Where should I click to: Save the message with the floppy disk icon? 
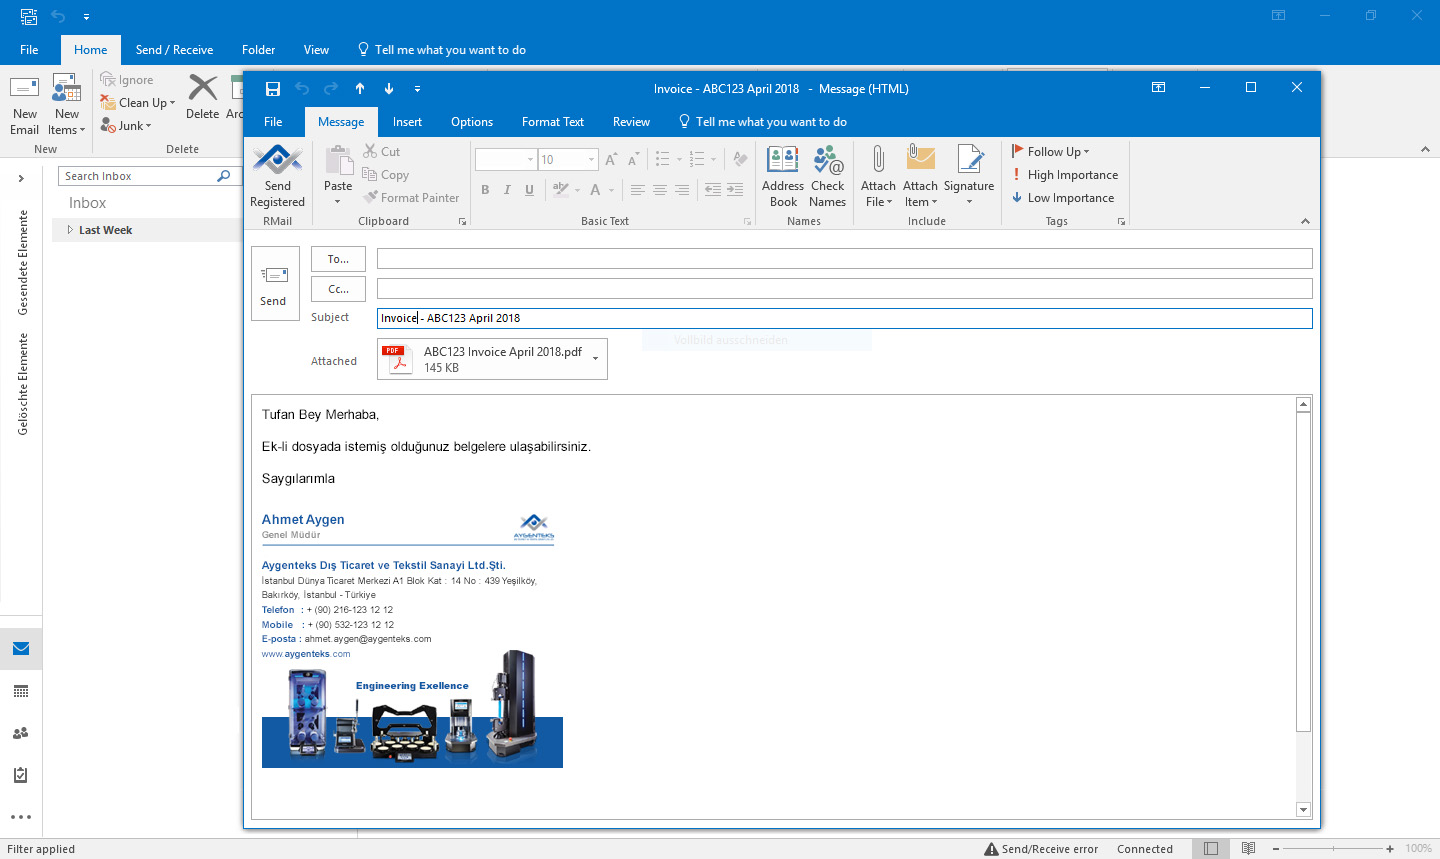click(x=273, y=89)
